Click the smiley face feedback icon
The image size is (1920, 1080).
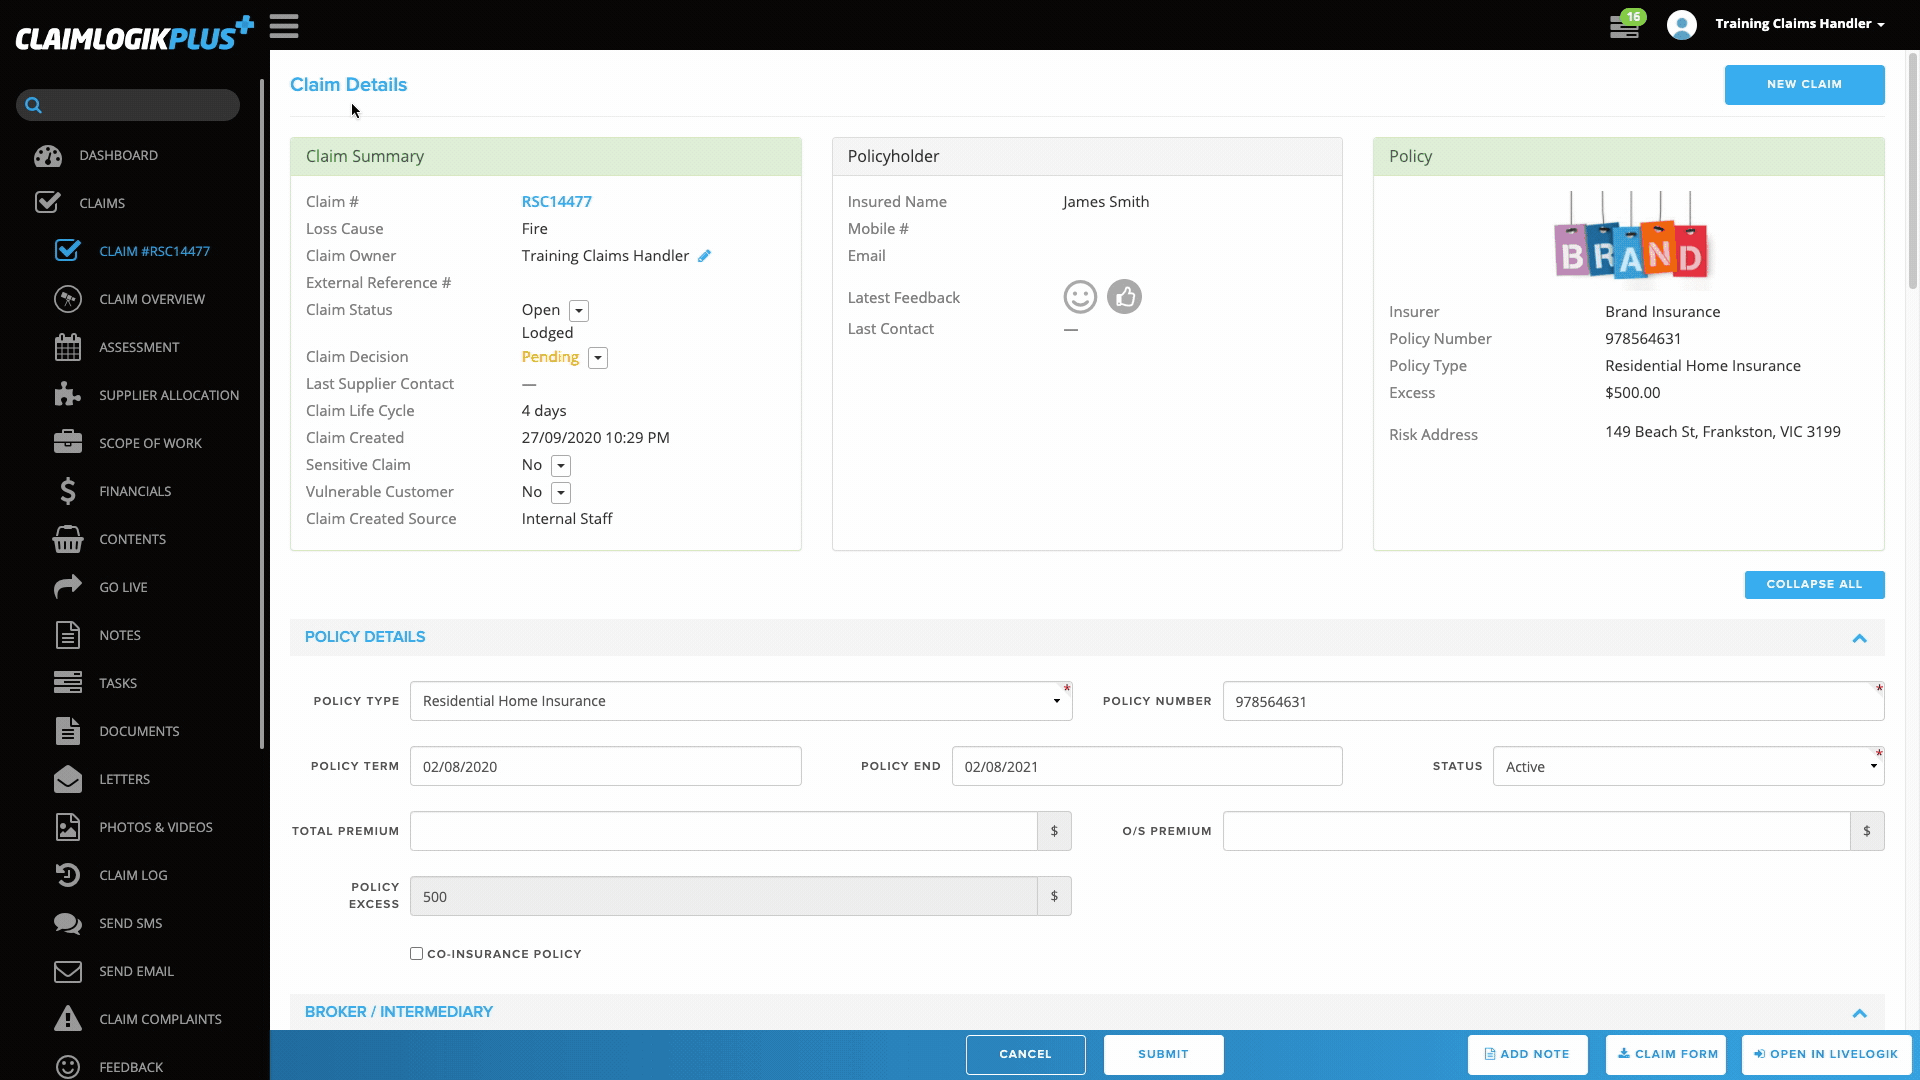(x=1080, y=297)
